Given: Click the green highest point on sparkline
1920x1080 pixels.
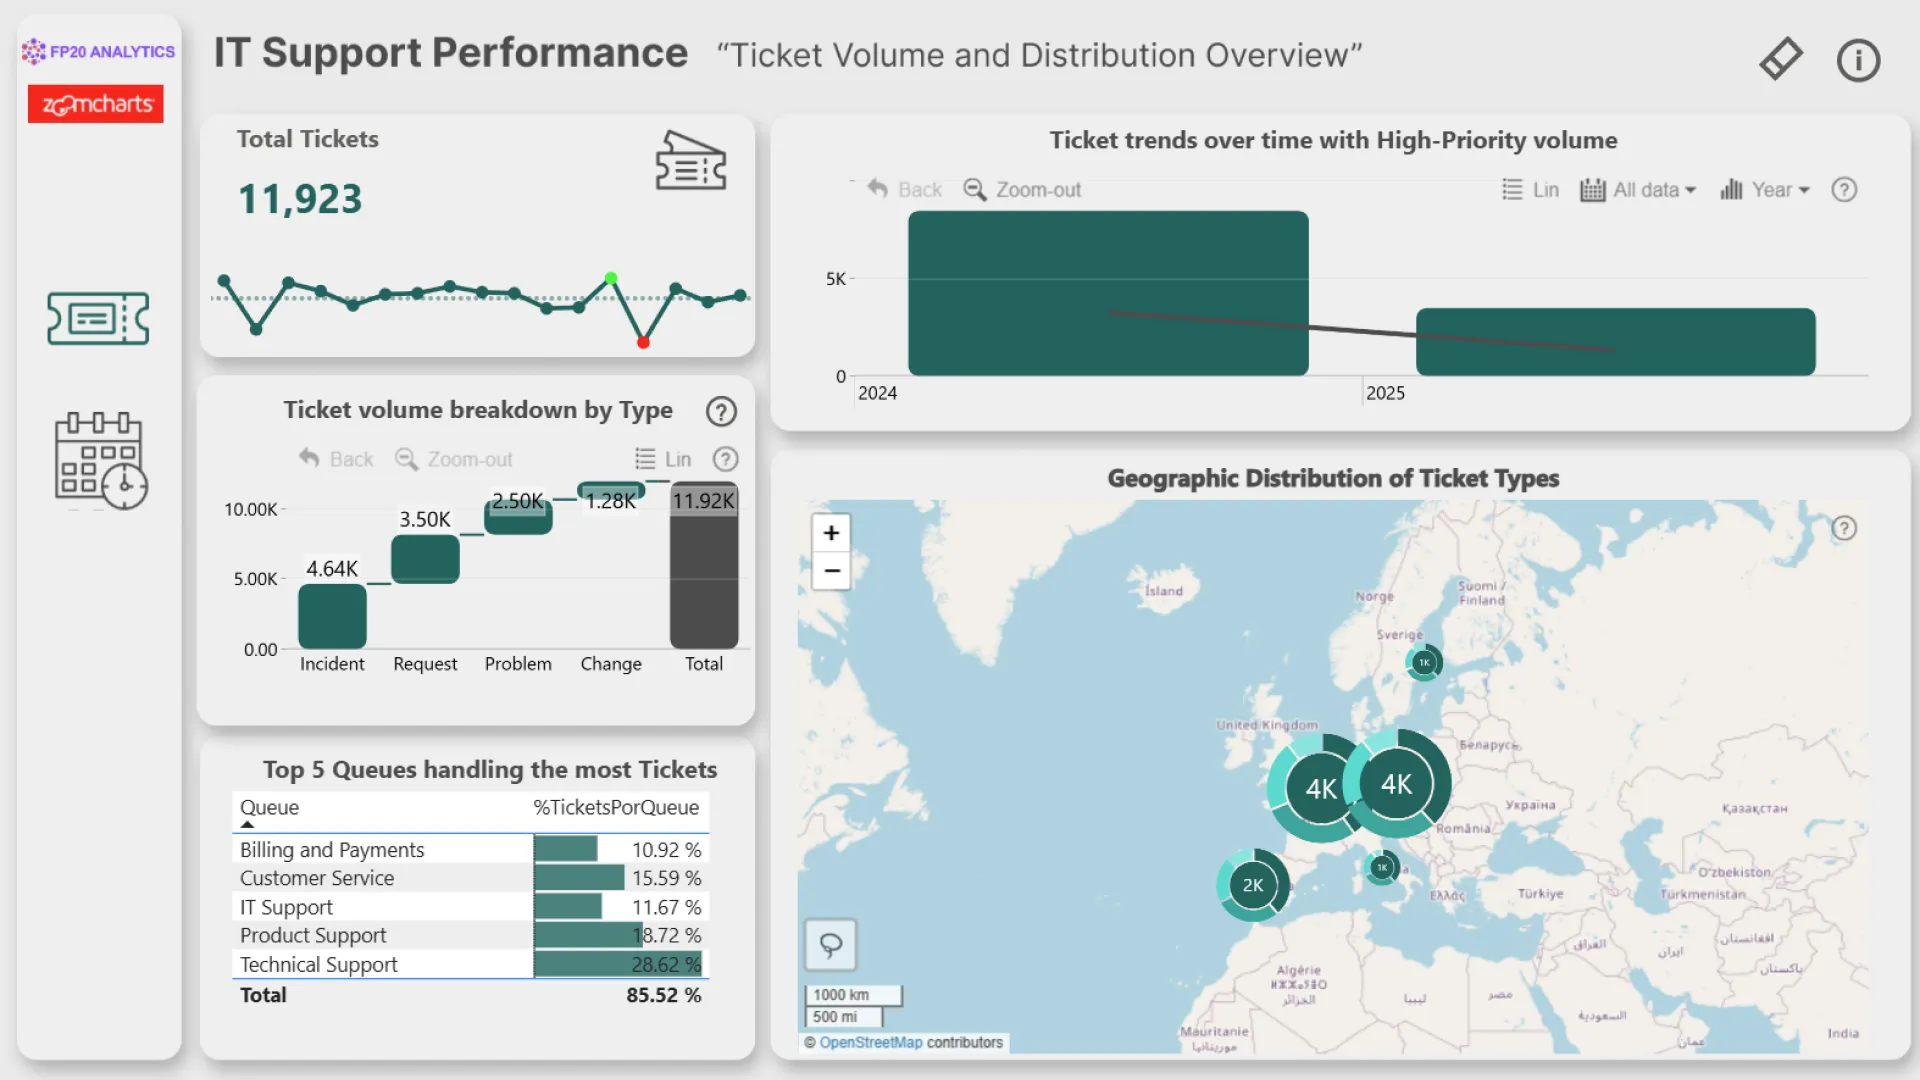Looking at the screenshot, I should 611,278.
